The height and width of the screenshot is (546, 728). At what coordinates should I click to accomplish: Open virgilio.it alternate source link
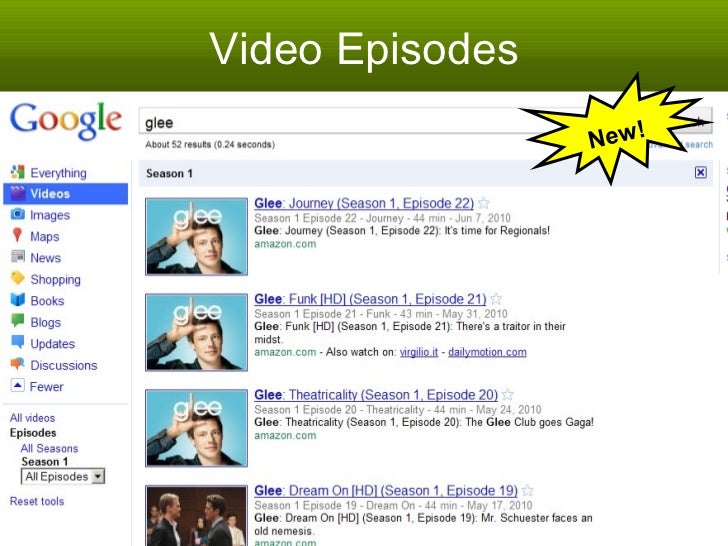419,352
